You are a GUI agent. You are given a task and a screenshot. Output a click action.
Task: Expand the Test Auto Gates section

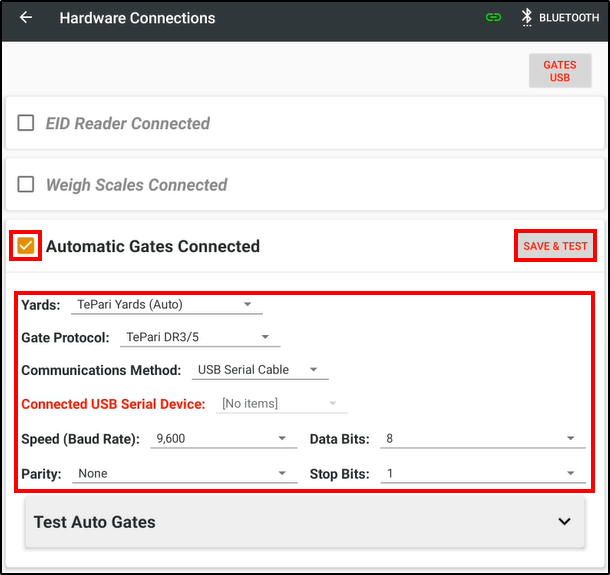click(305, 522)
